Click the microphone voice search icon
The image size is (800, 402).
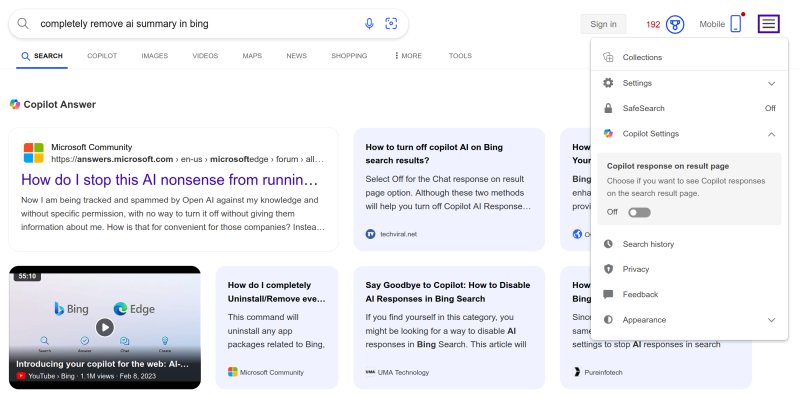point(369,23)
